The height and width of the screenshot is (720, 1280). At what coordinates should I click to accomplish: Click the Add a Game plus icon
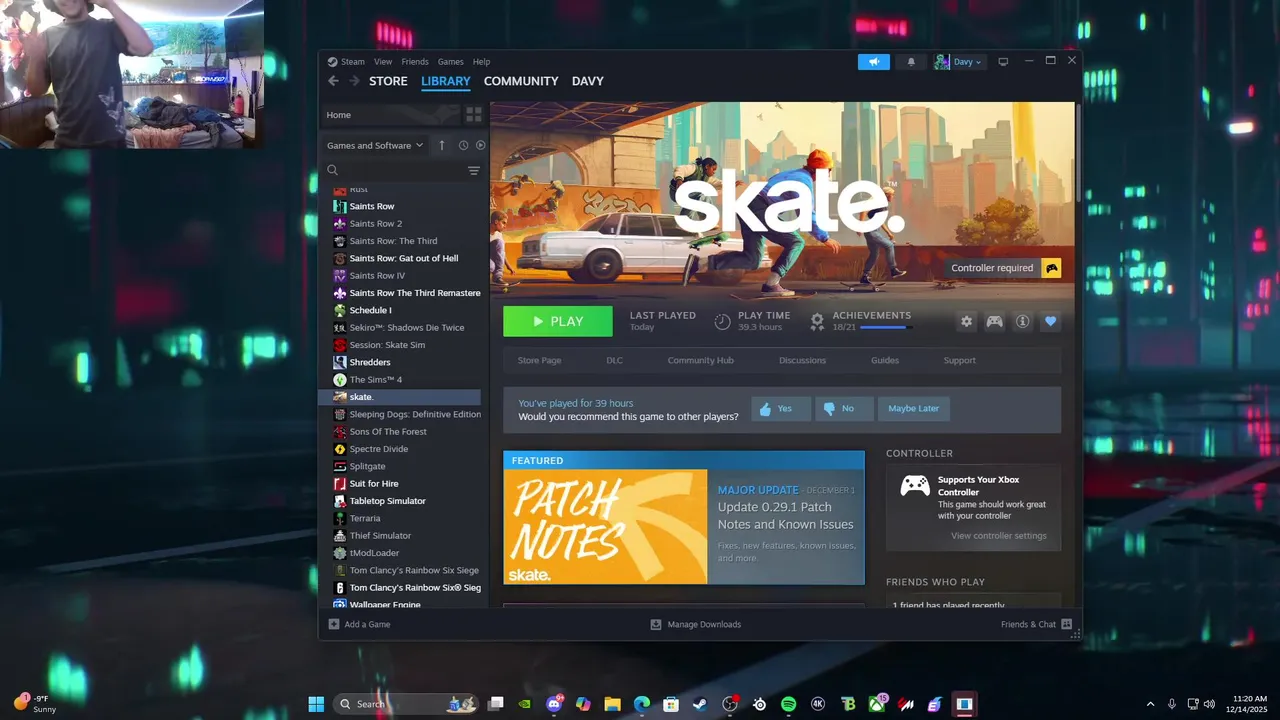[x=334, y=624]
